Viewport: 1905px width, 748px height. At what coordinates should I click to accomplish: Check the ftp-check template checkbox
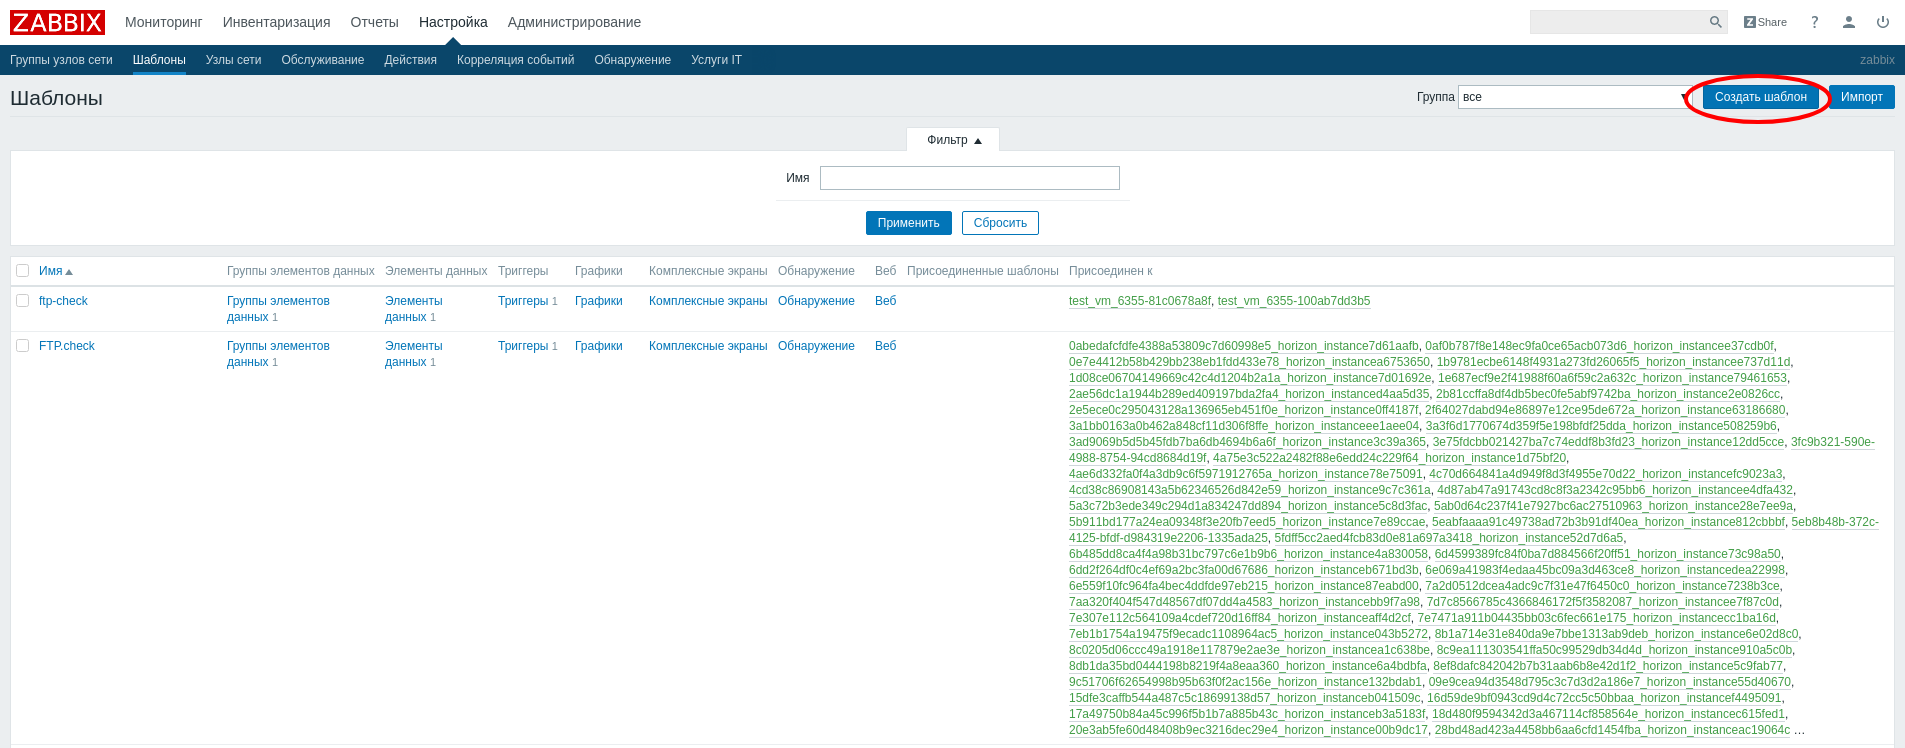point(23,301)
